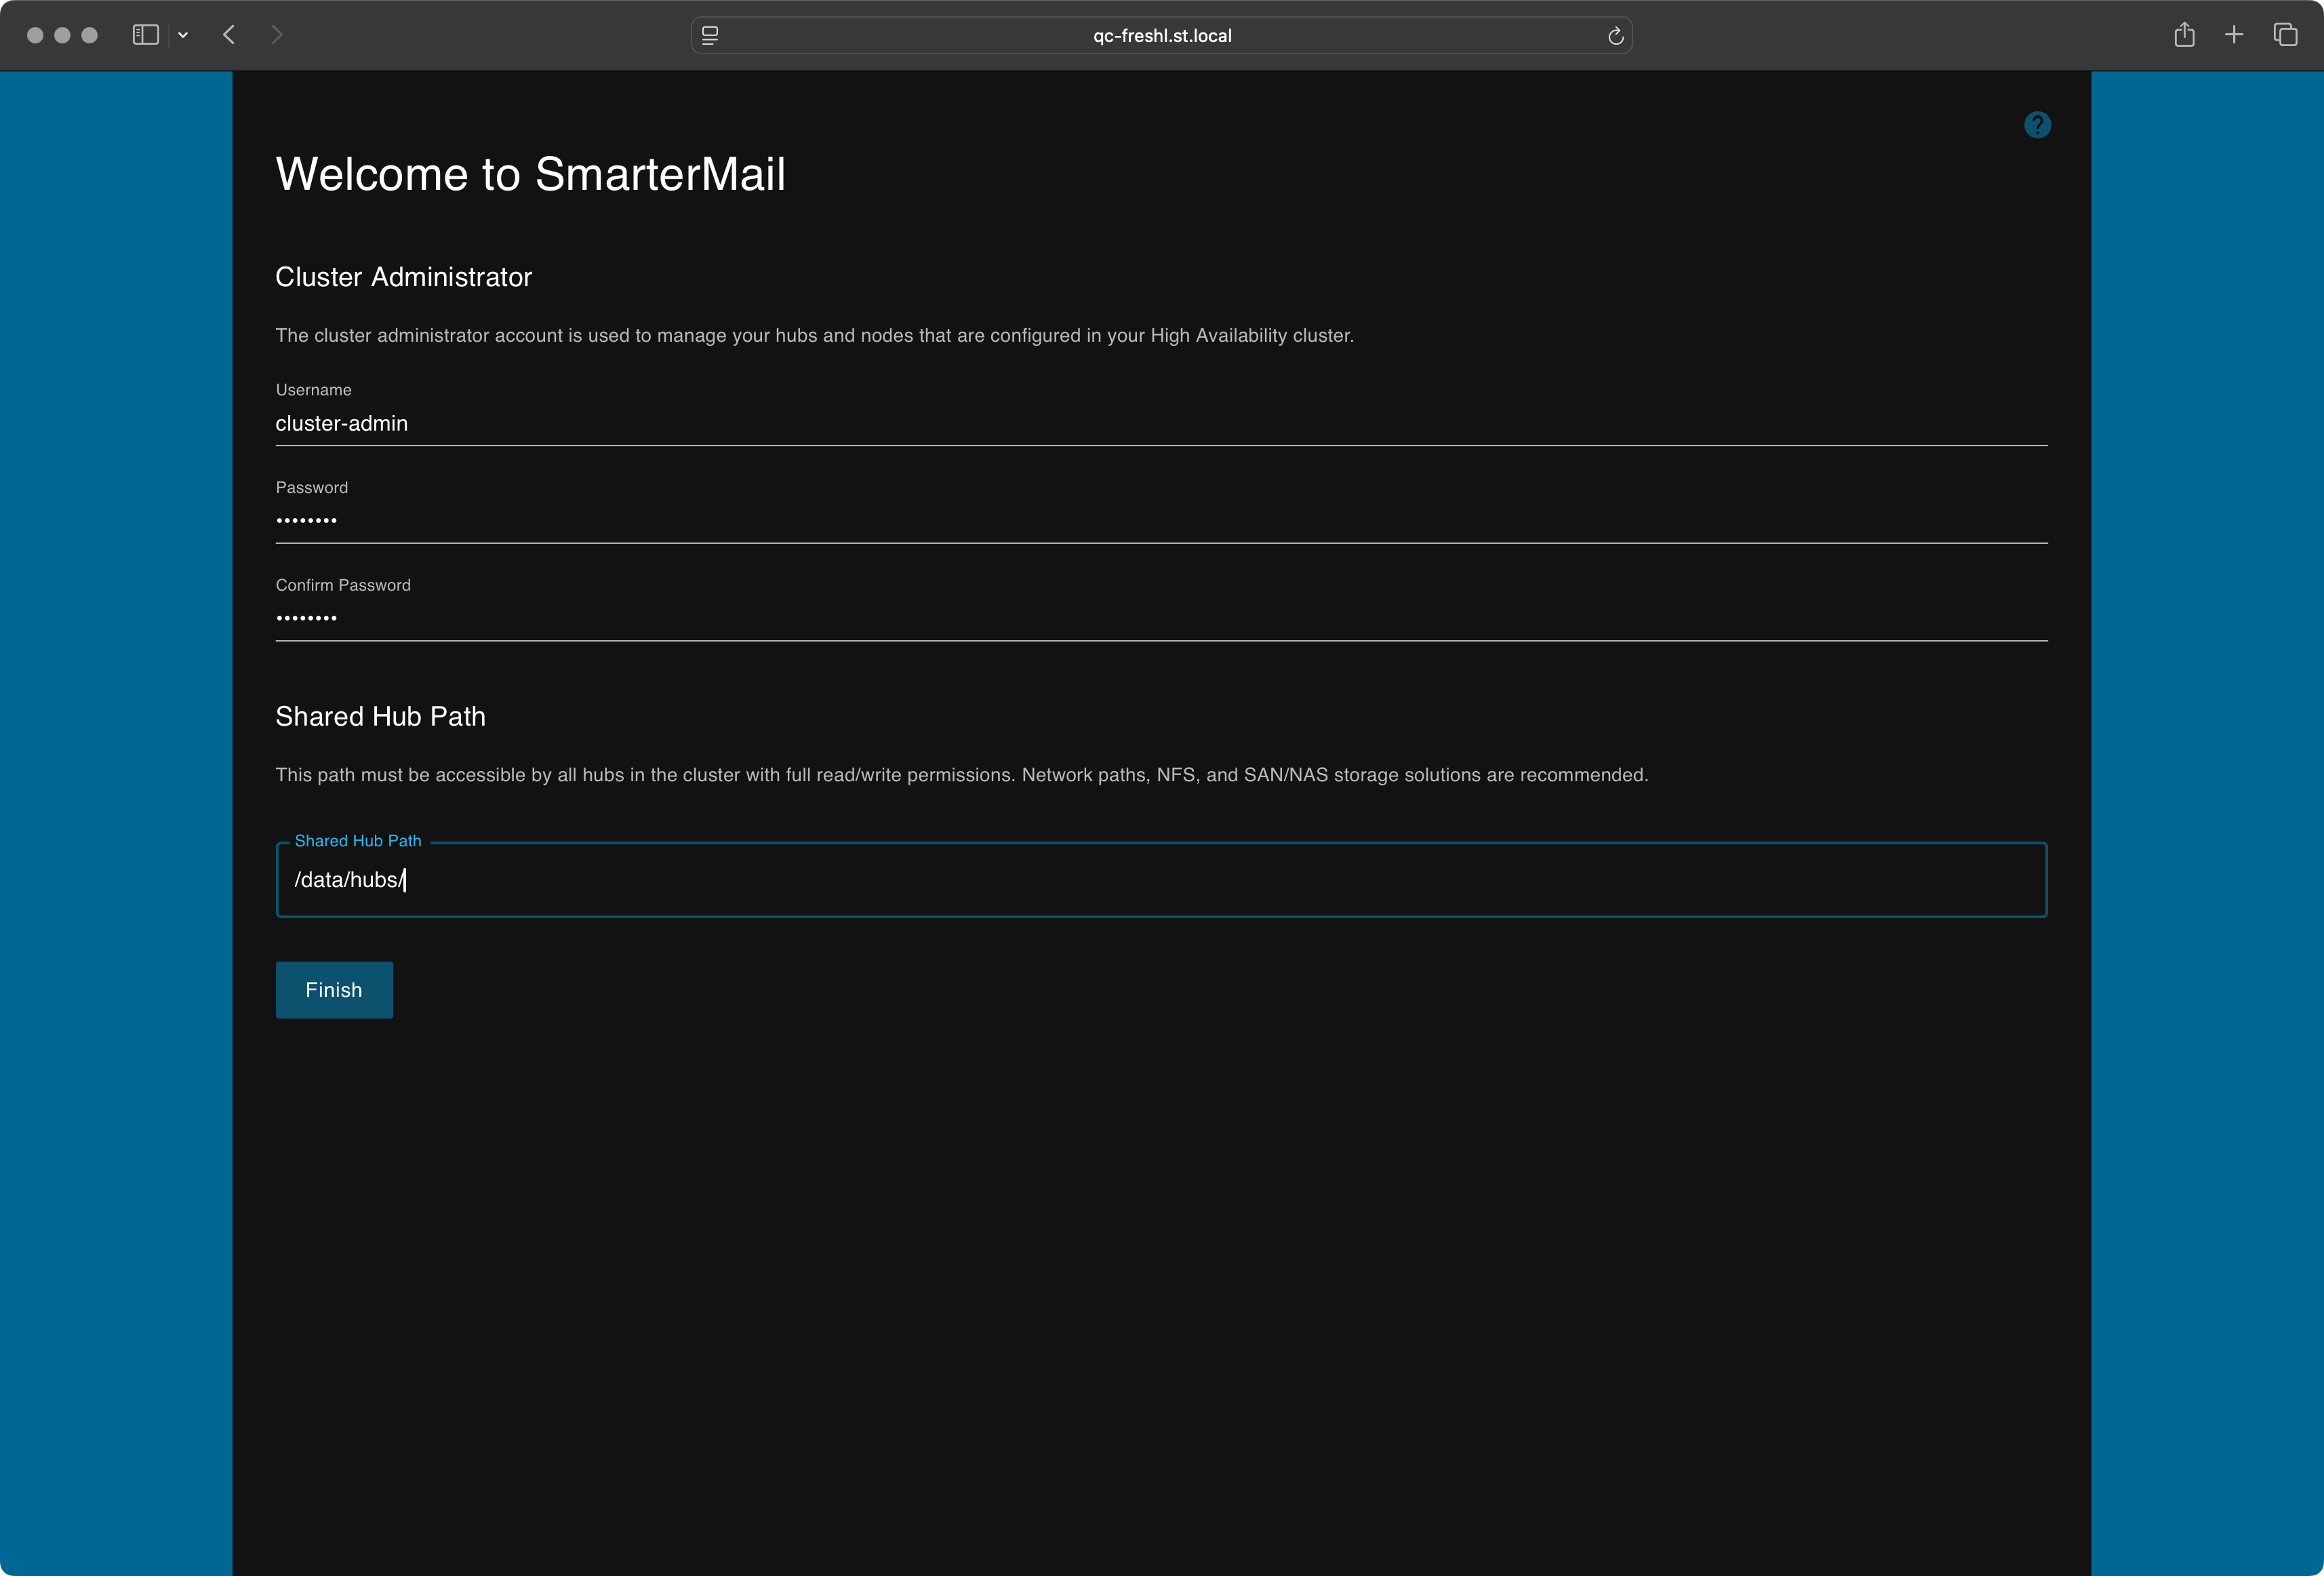Go forward with the forward arrow
Screen dimensions: 2324x1576
click(277, 35)
